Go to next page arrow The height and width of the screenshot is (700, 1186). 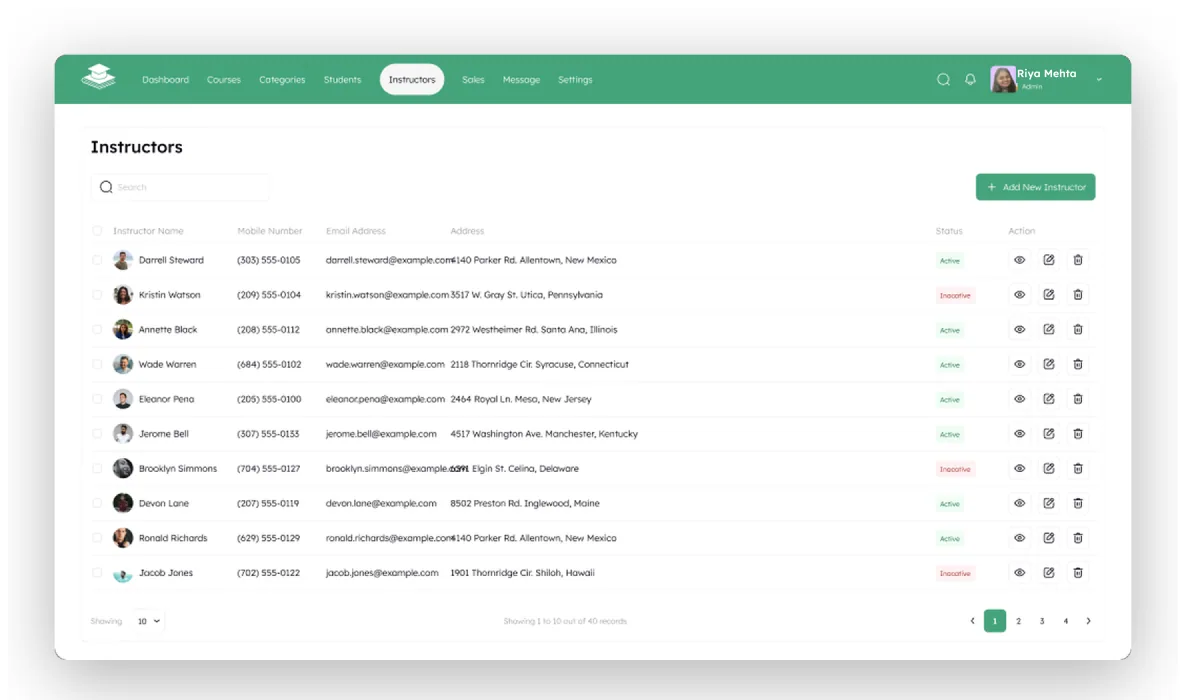pos(1088,621)
